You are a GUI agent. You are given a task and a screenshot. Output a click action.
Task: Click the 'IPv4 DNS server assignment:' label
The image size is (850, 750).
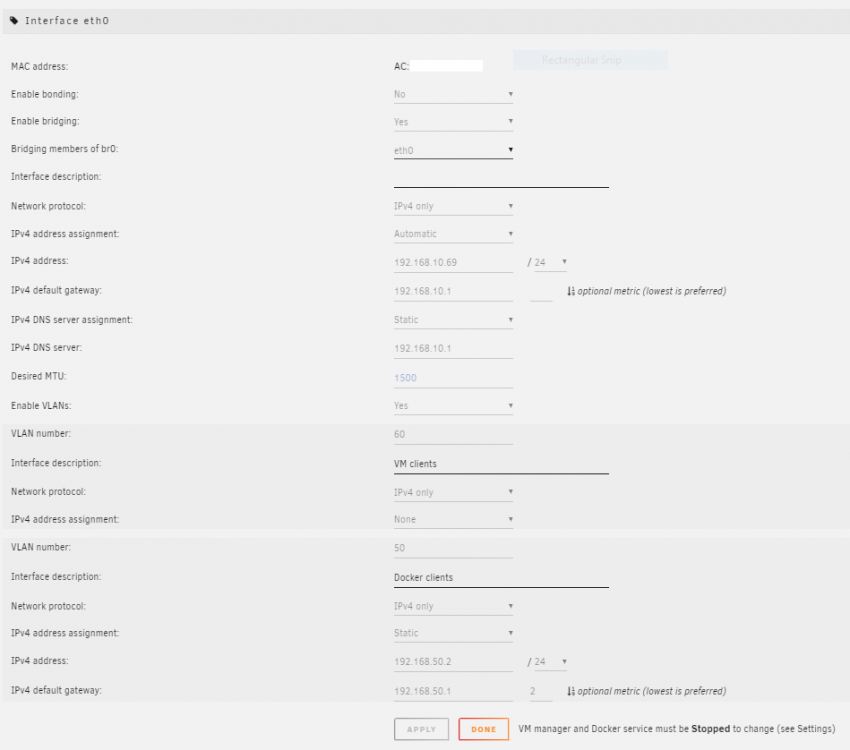click(72, 320)
